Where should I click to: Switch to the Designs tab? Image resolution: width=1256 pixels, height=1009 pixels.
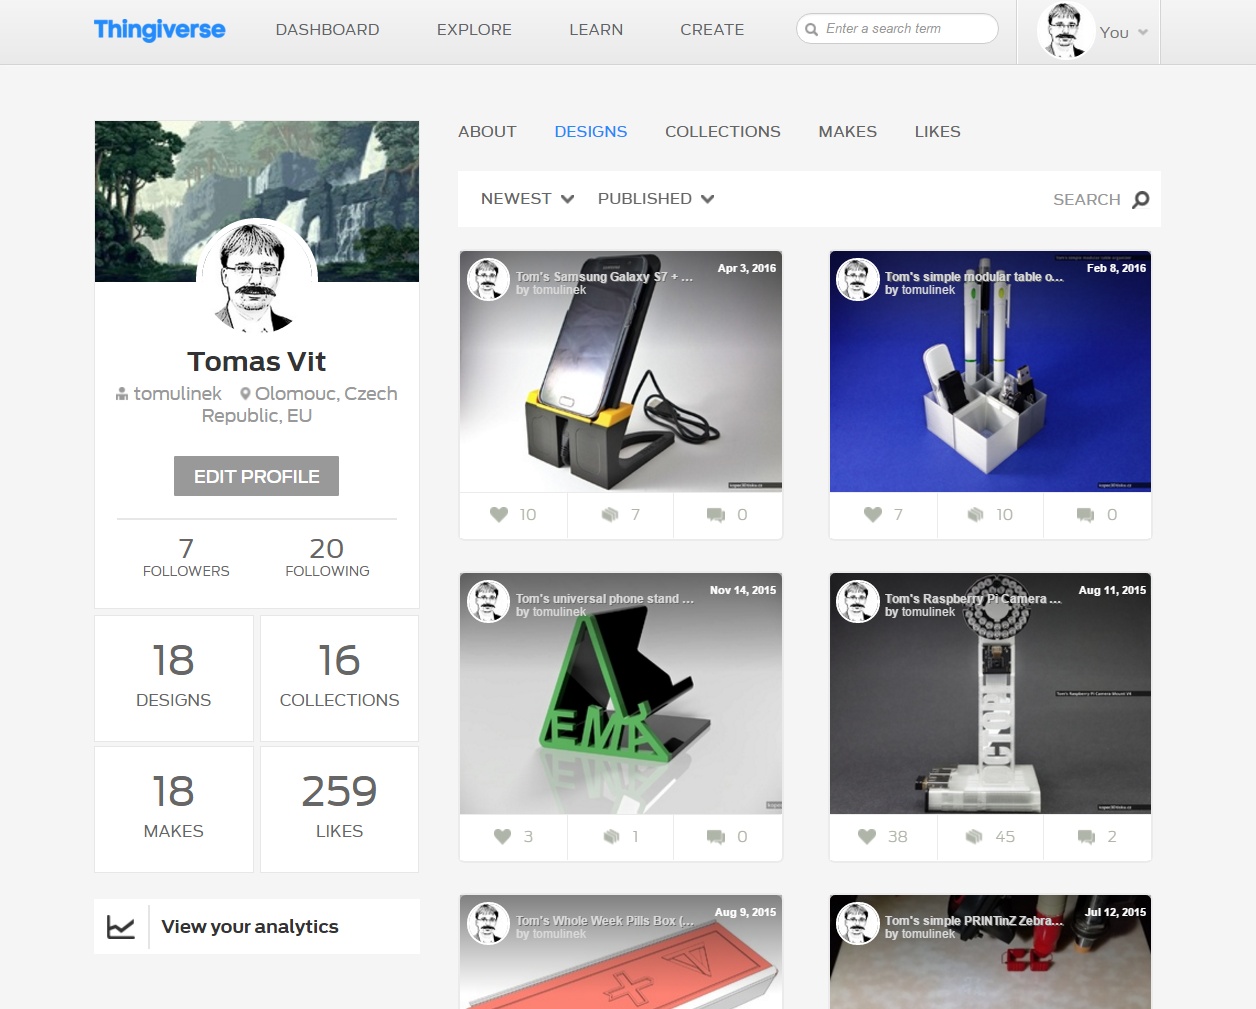click(x=591, y=132)
